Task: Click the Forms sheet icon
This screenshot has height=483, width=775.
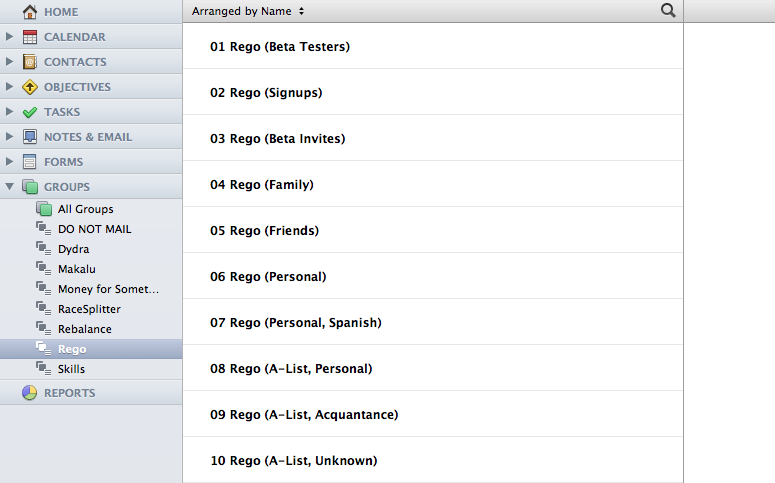Action: [30, 162]
